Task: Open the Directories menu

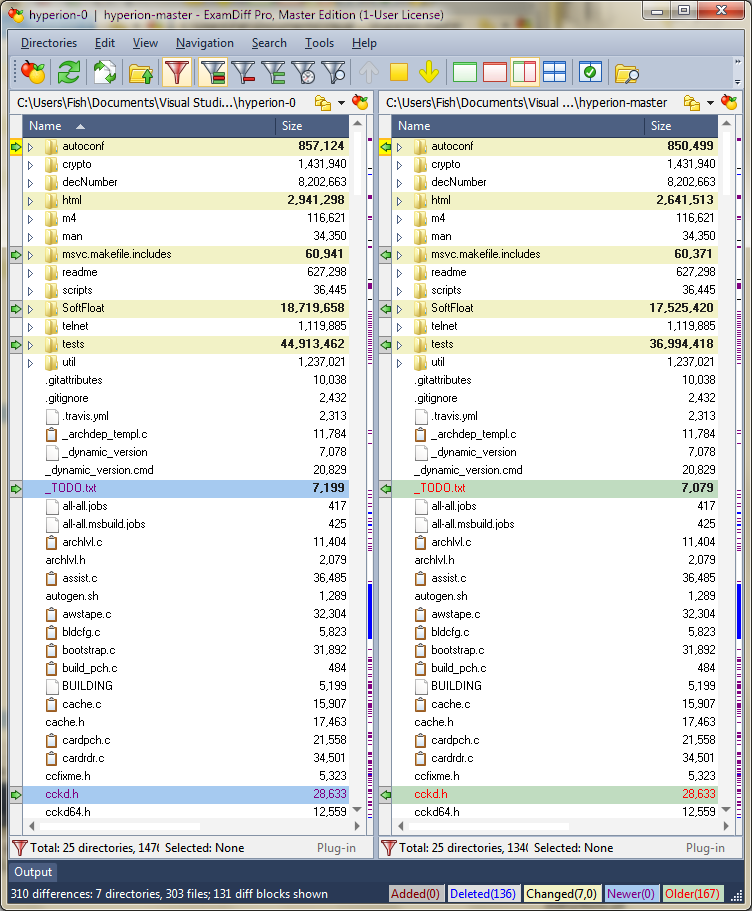Action: coord(49,43)
